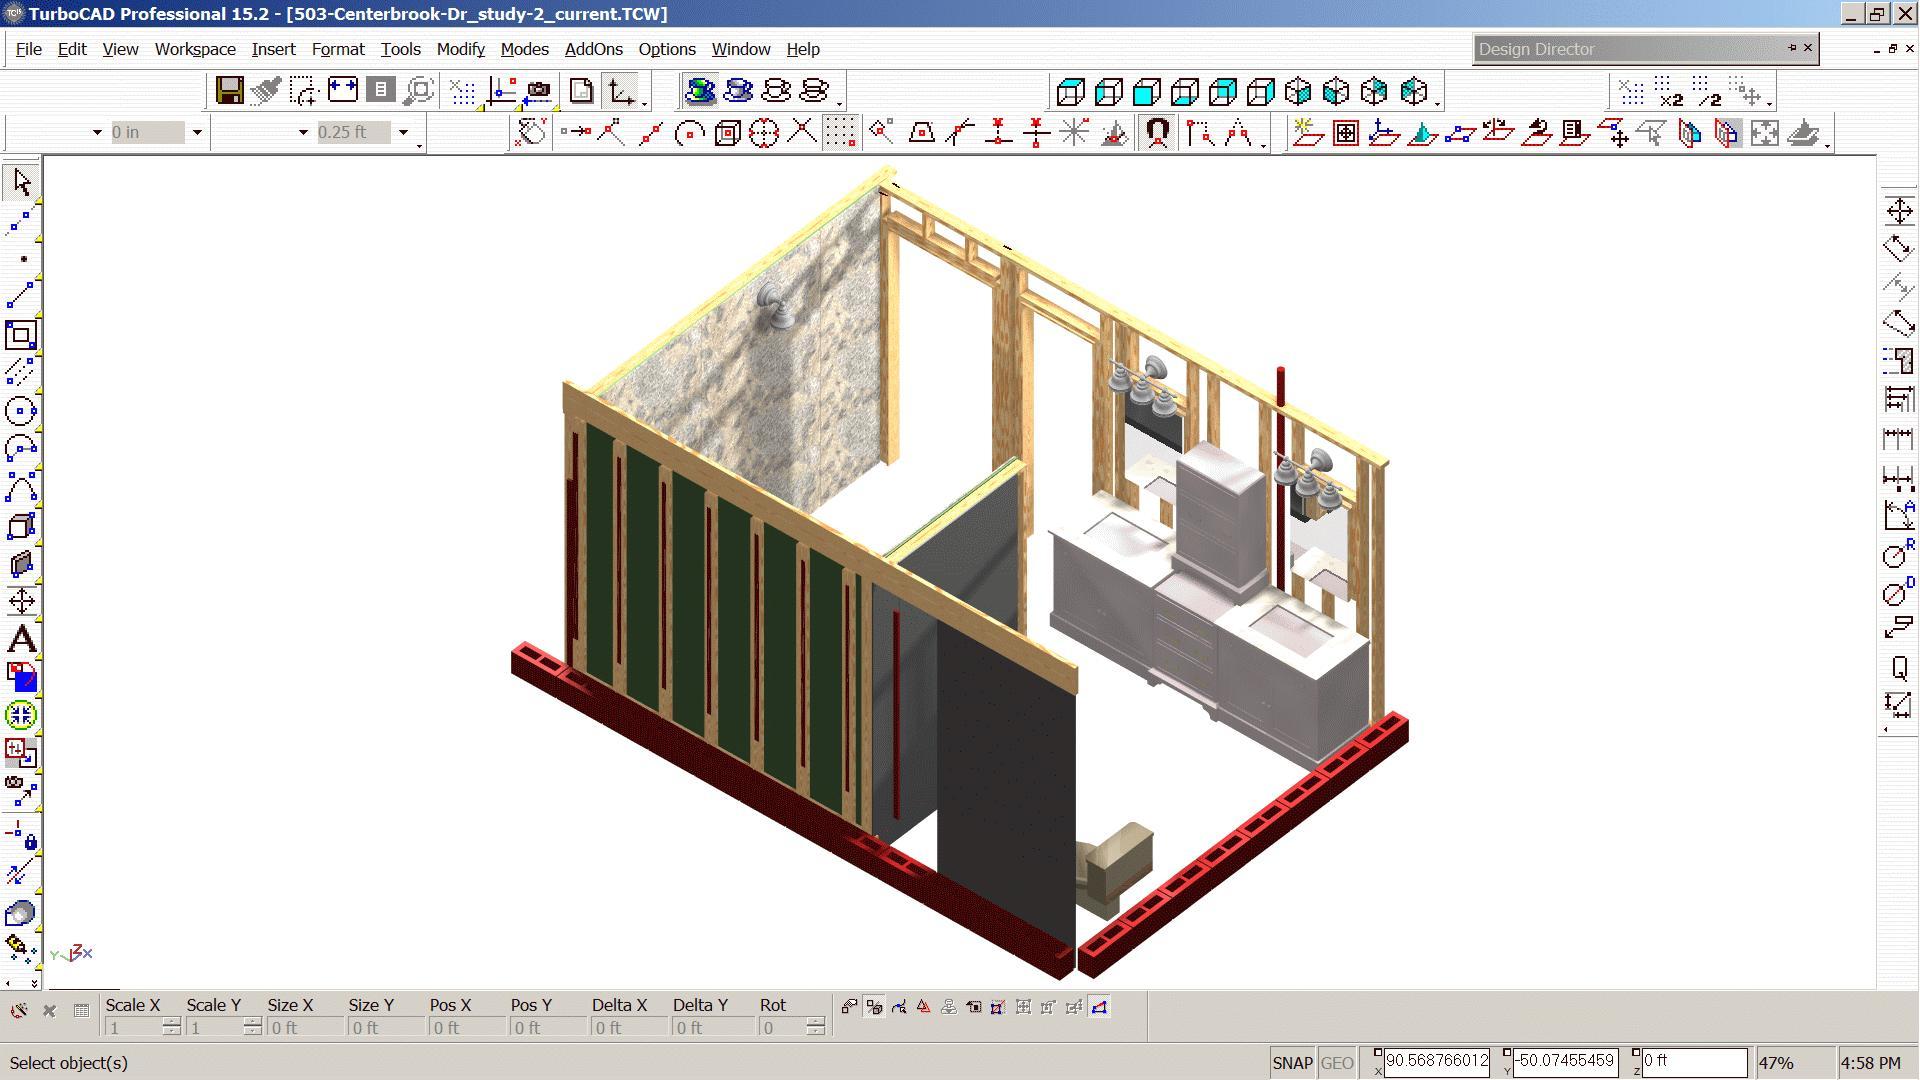
Task: Toggle the Intersection snap X icon
Action: point(802,132)
